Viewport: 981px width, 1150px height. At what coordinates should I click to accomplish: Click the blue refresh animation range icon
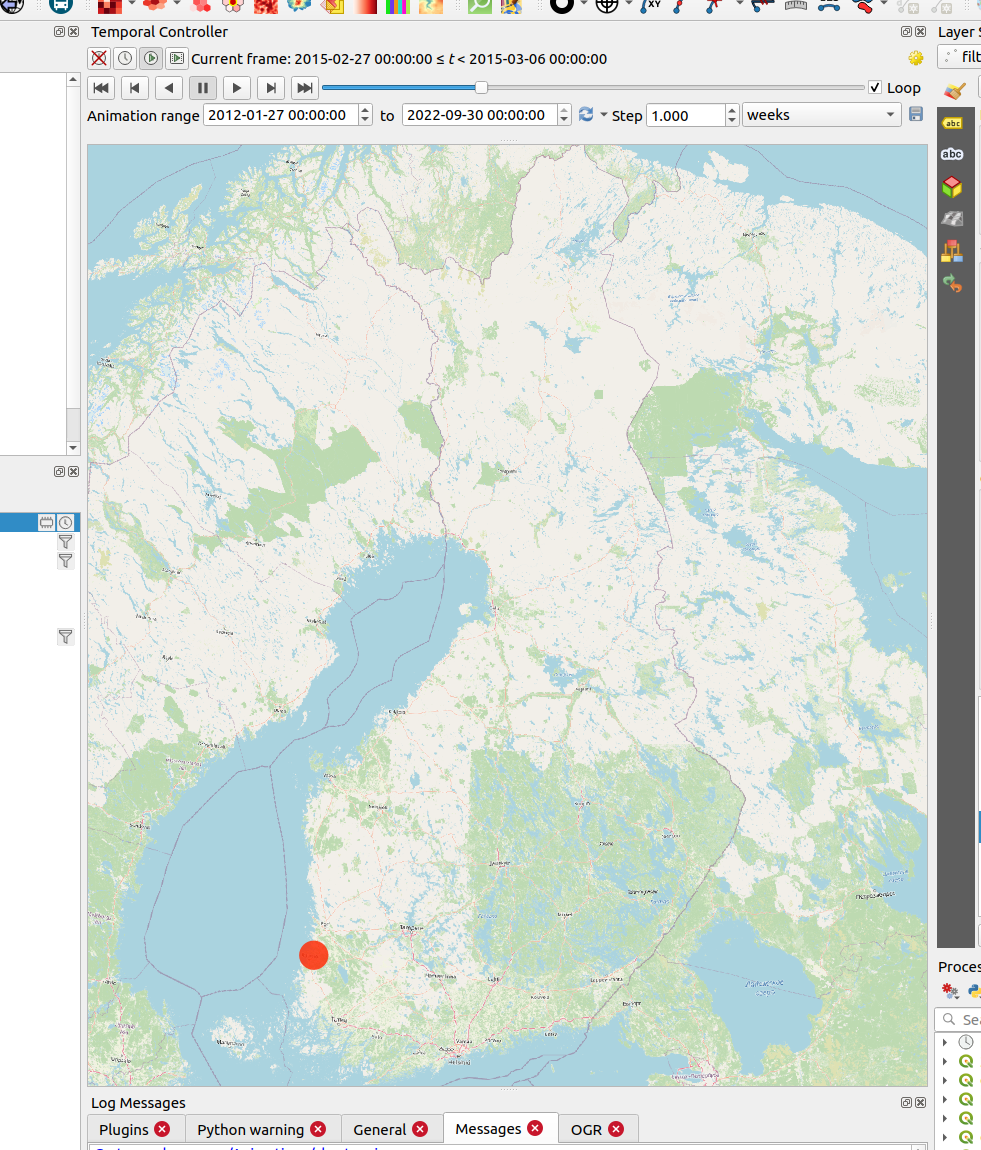[586, 114]
